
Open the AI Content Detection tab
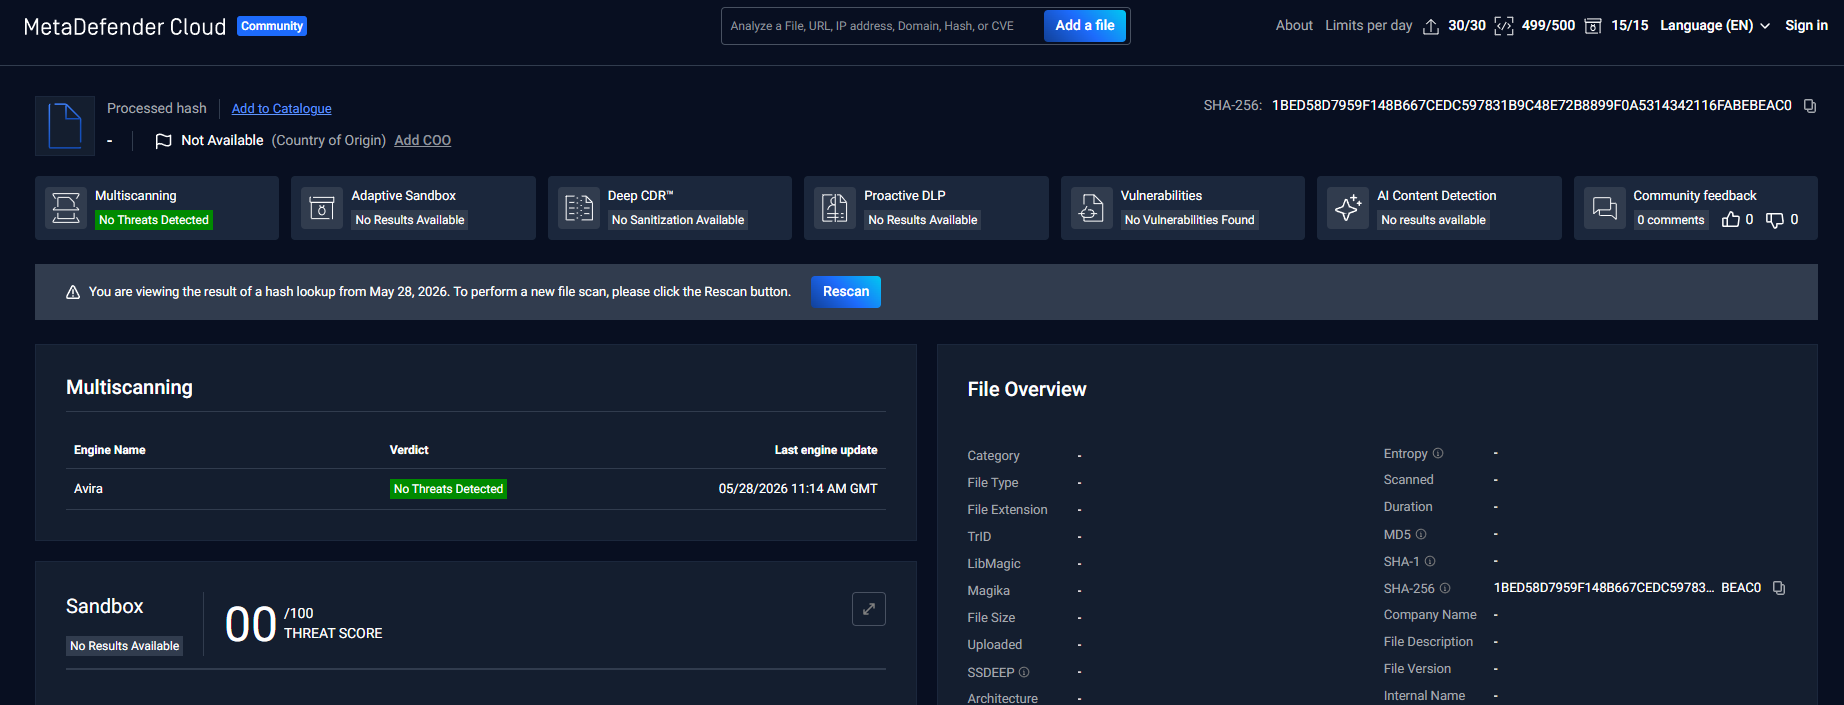click(x=1439, y=208)
